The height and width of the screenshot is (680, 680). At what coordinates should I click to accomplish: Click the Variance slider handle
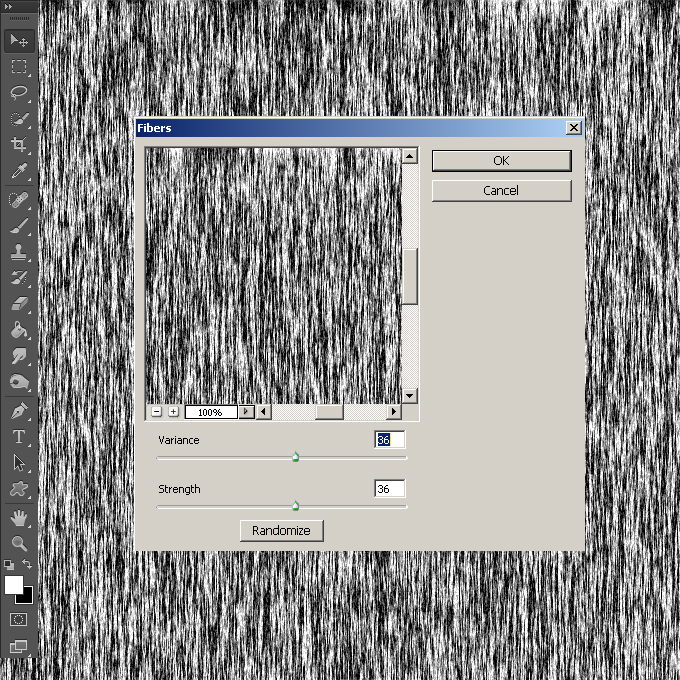click(x=295, y=457)
